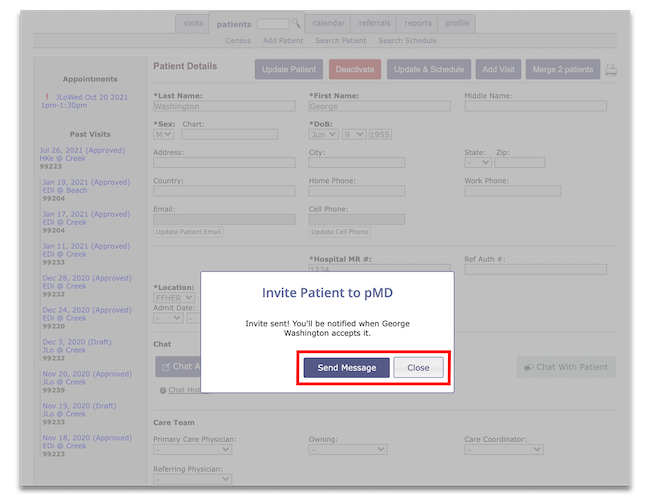The height and width of the screenshot is (497, 650).
Task: Click Send Message in the invite dialog
Action: 347,368
